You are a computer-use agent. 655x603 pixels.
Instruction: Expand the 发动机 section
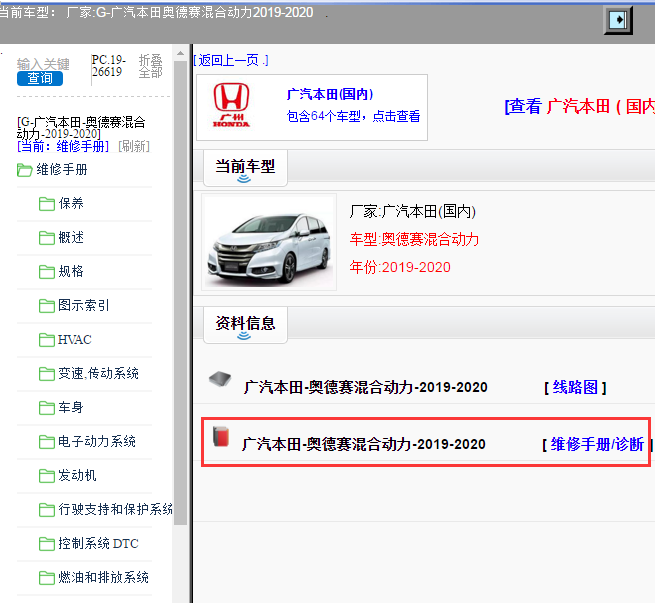(x=77, y=475)
